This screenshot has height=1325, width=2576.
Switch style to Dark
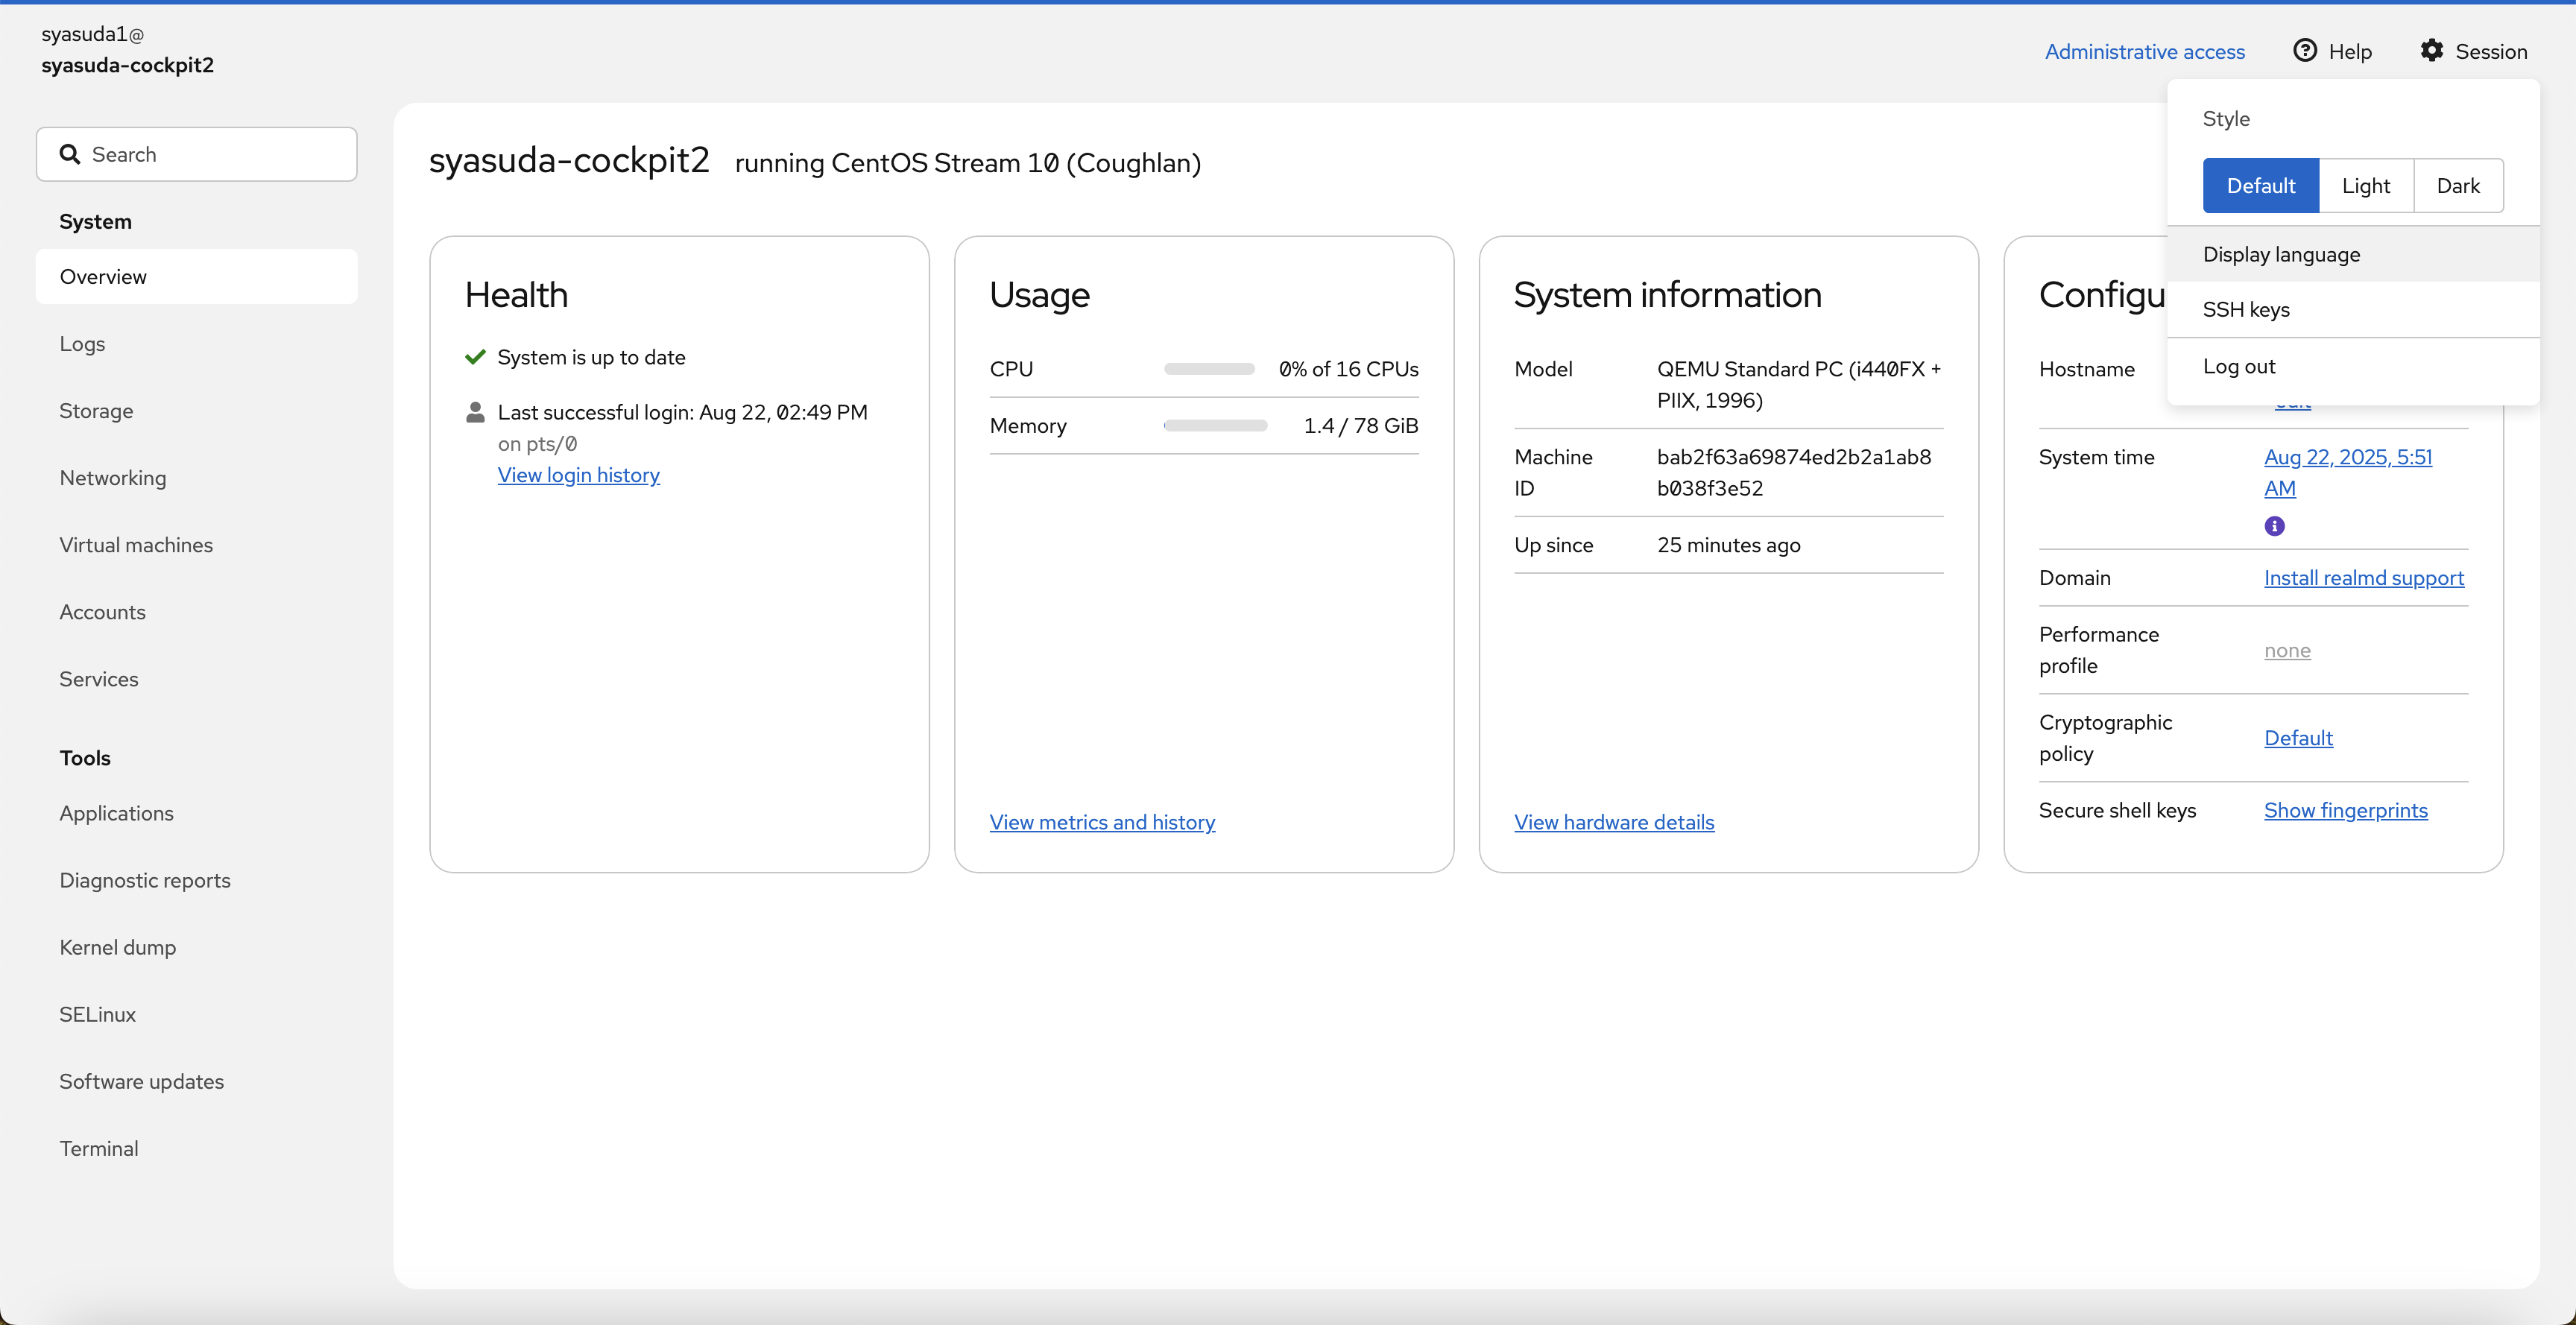pyautogui.click(x=2457, y=186)
